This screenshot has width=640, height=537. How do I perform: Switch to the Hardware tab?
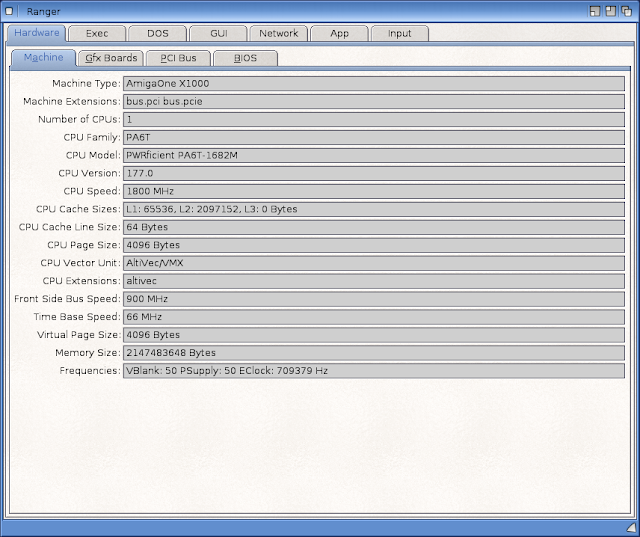pyautogui.click(x=37, y=33)
